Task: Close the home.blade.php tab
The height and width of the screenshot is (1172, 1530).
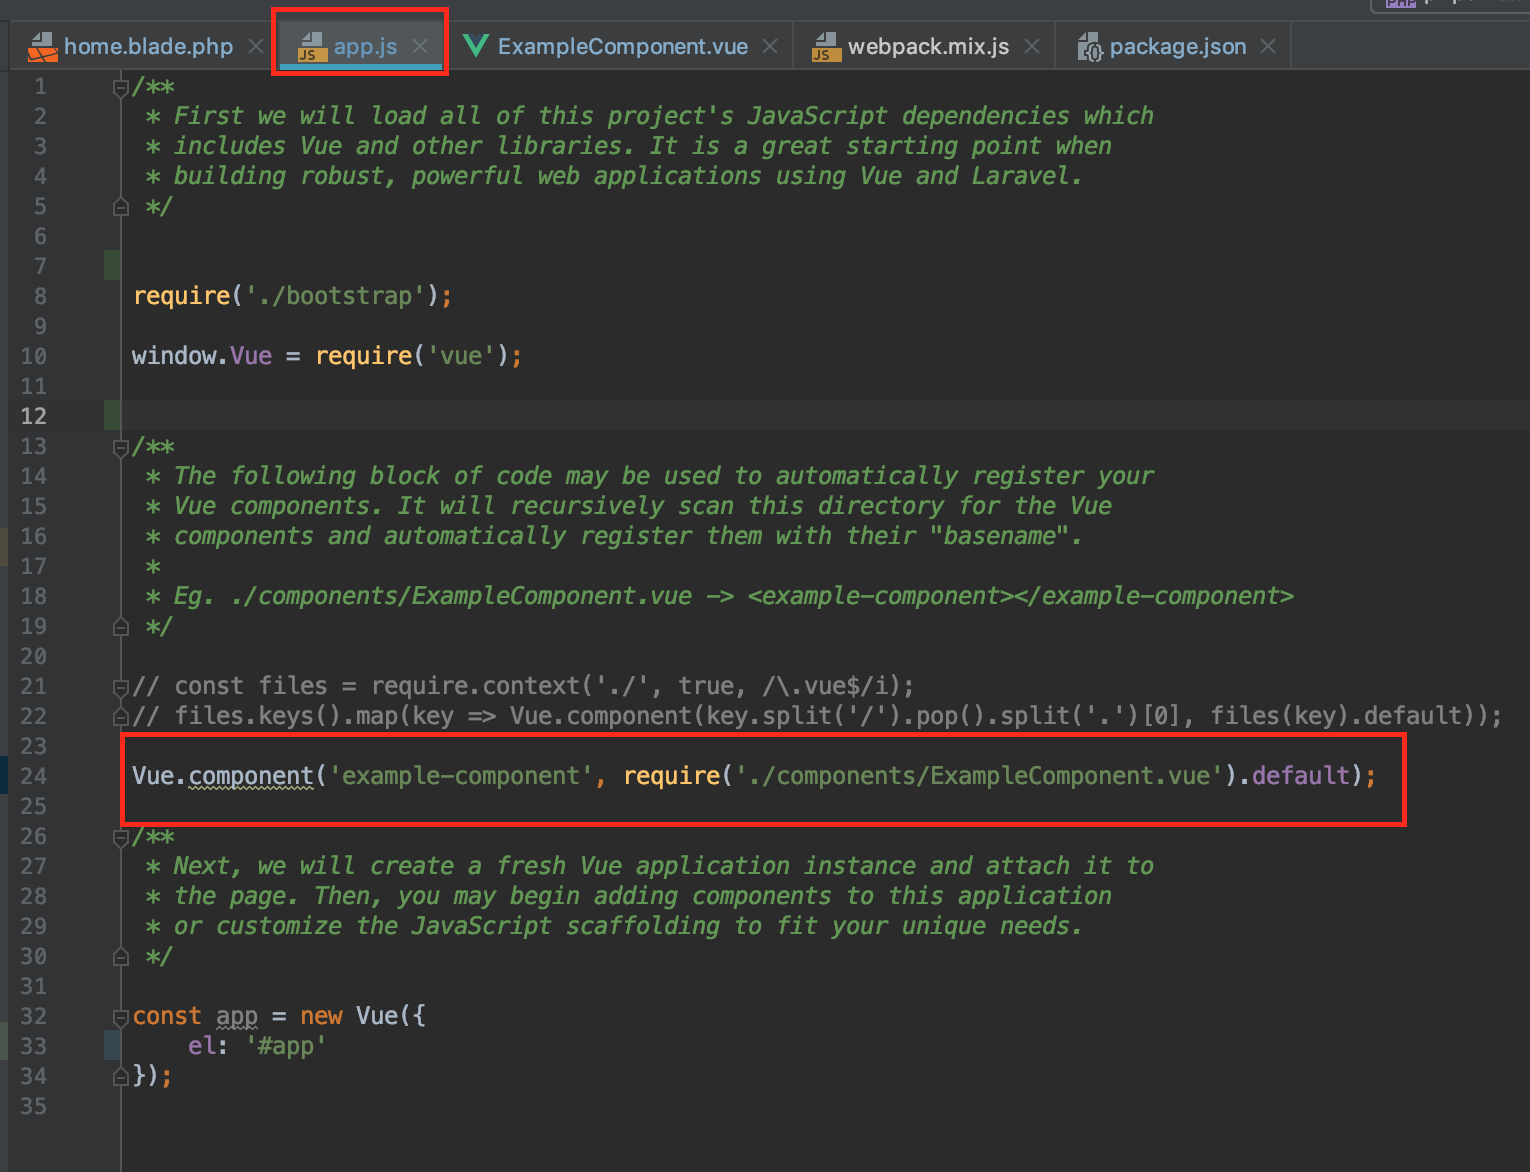Action: tap(256, 46)
